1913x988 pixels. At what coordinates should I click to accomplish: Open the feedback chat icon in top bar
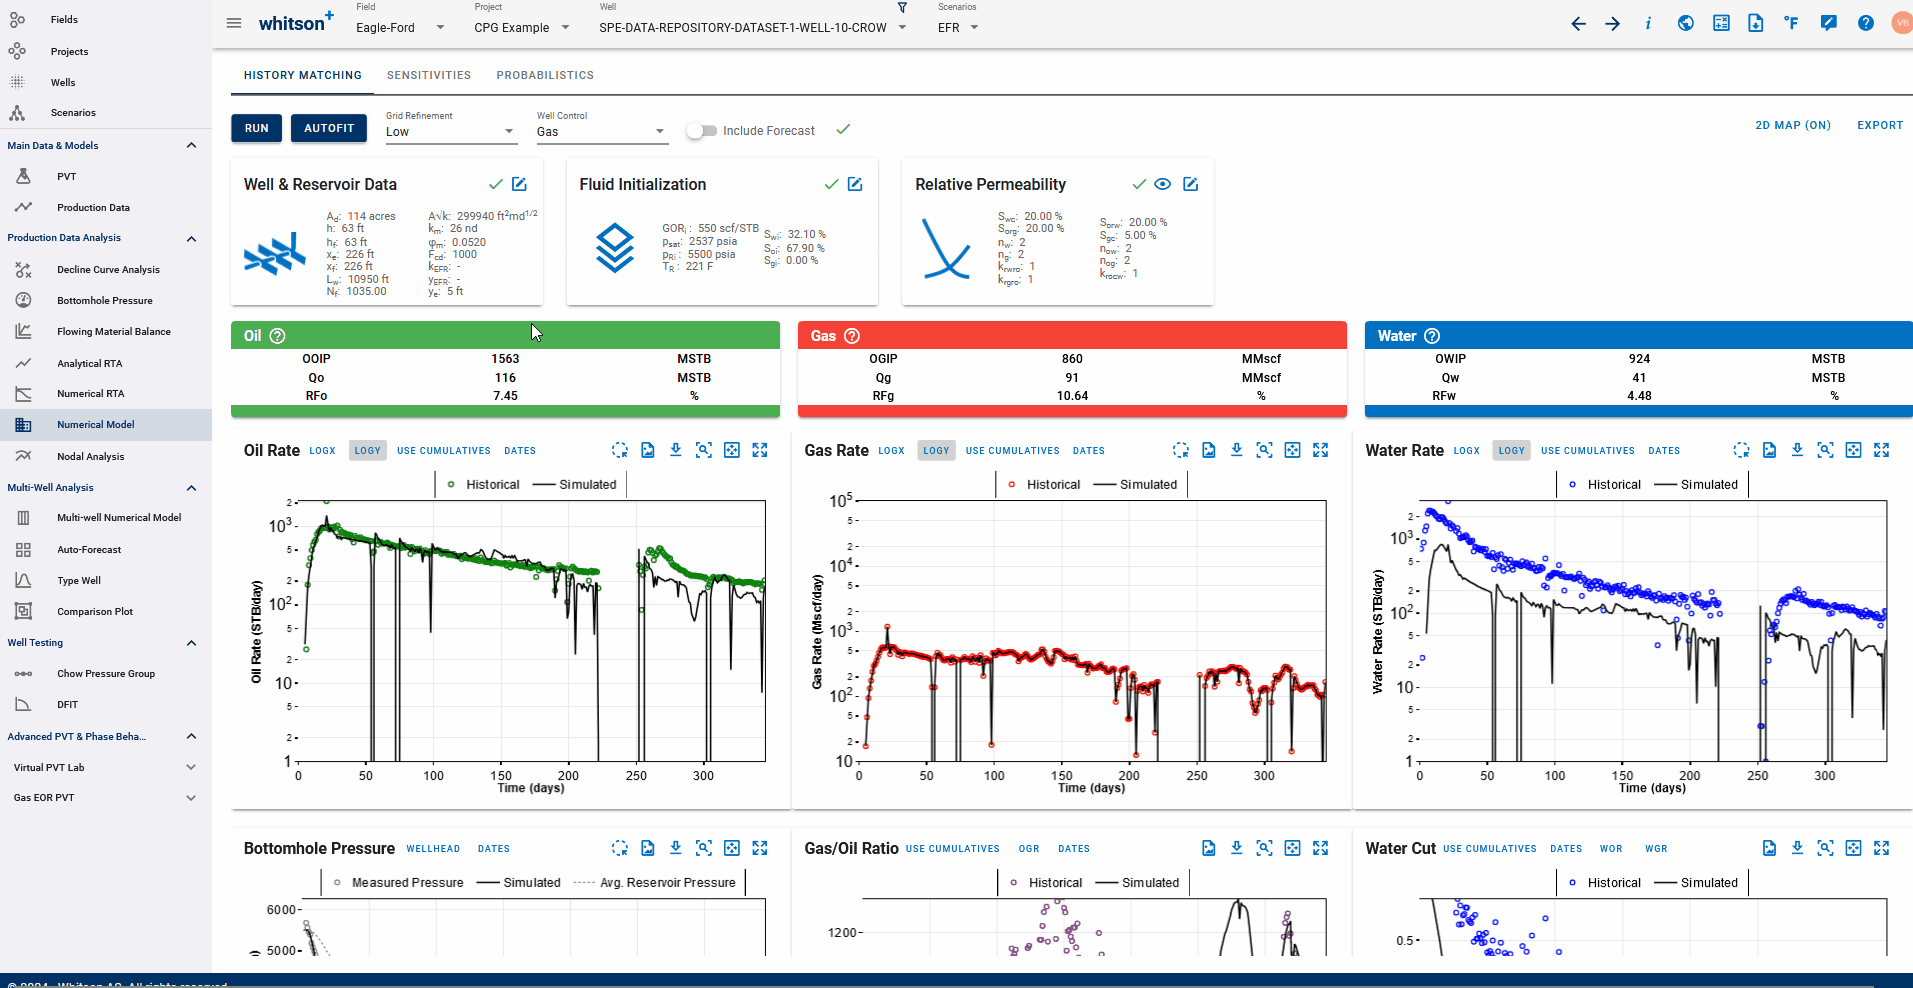click(1828, 23)
